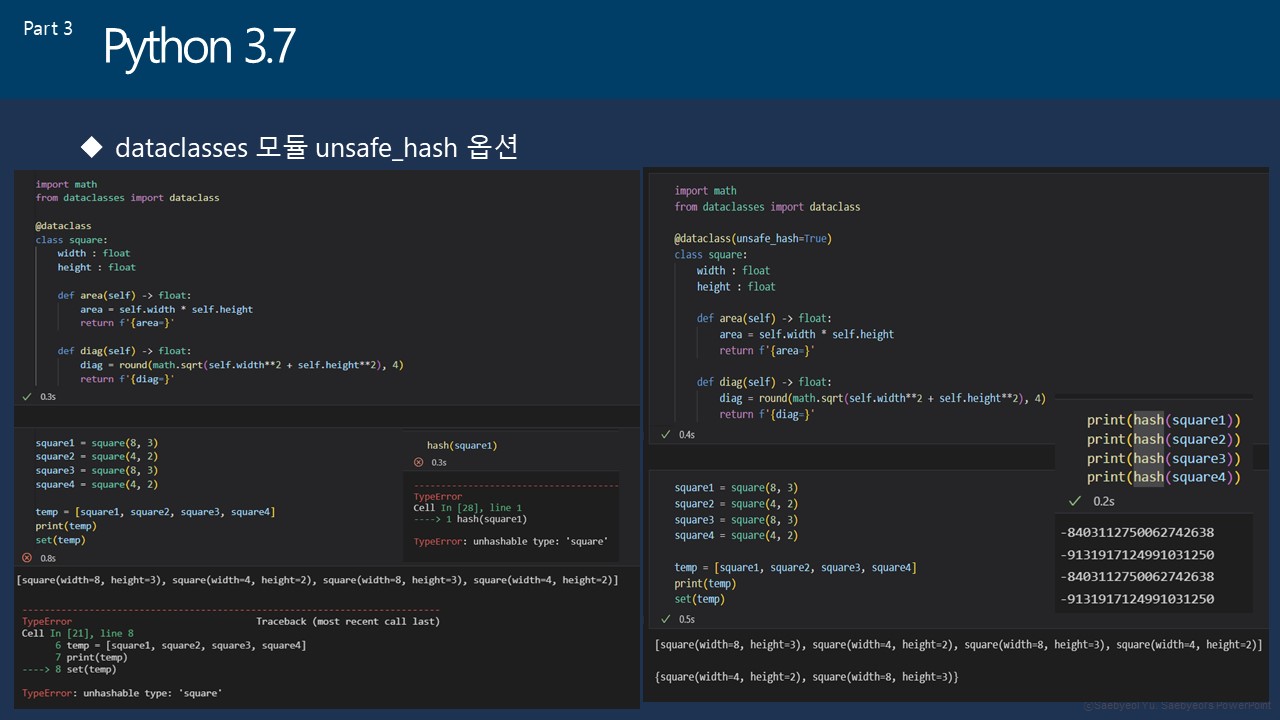The width and height of the screenshot is (1280, 720).
Task: Click the red error icon beside 0.8s
Action: point(27,558)
